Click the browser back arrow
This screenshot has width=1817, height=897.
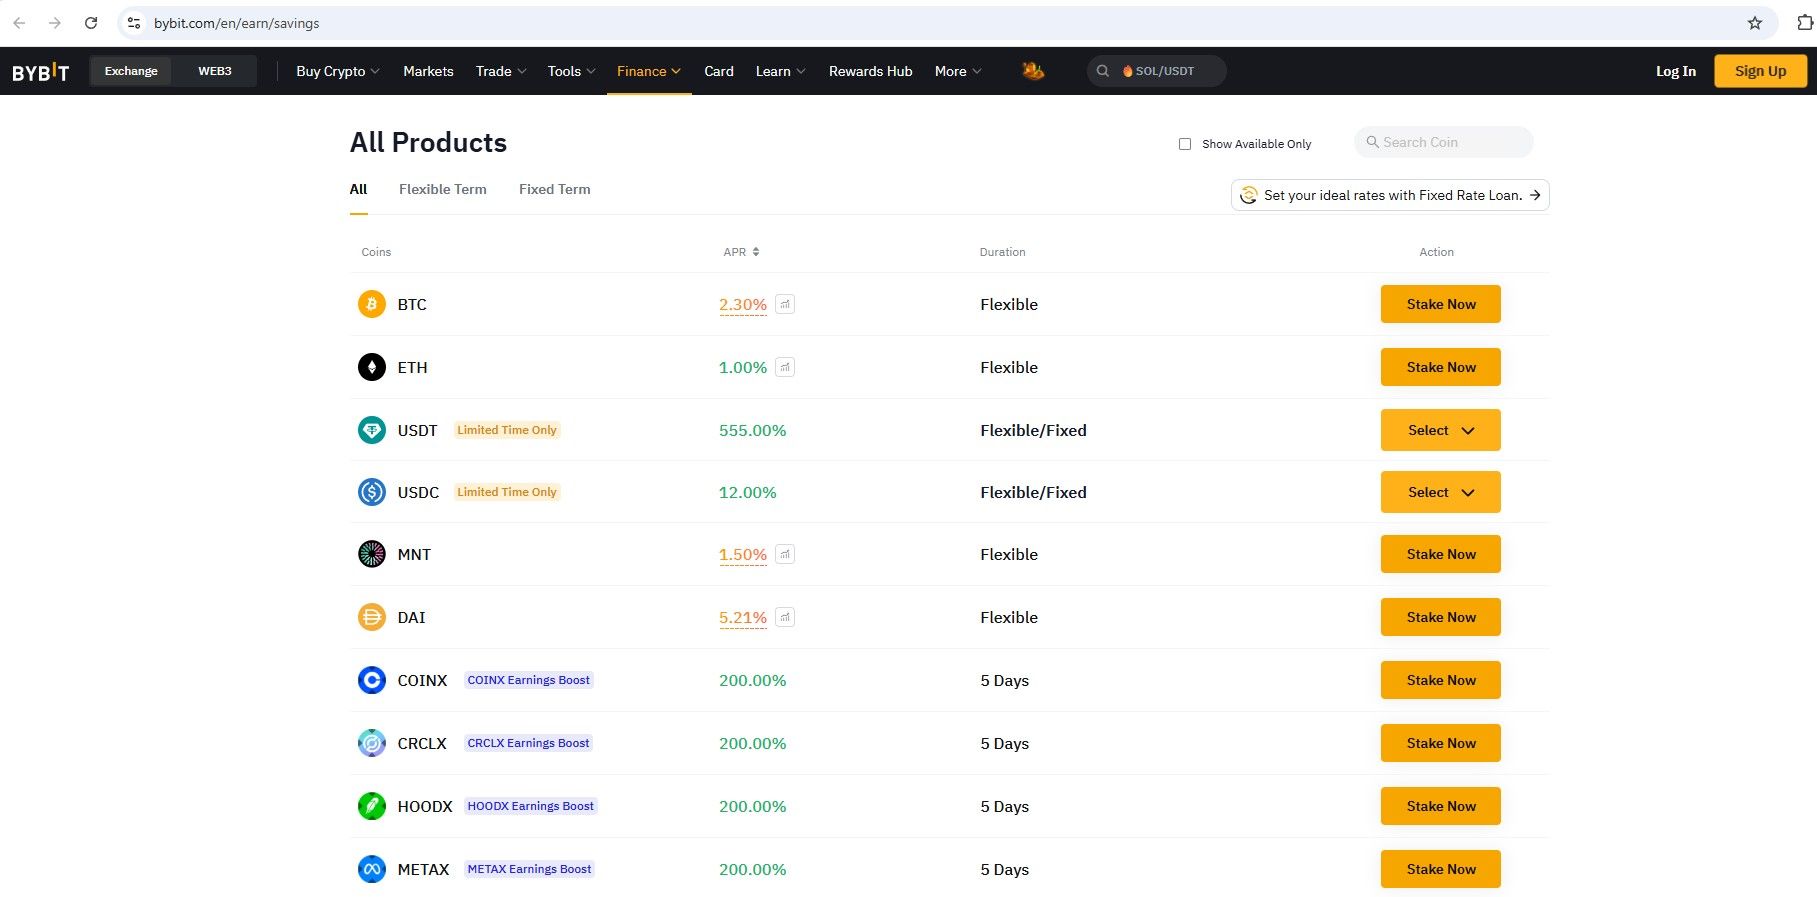click(19, 23)
